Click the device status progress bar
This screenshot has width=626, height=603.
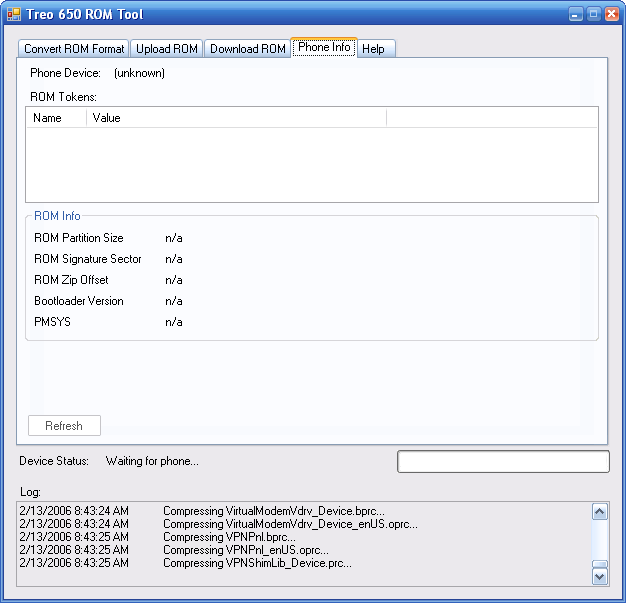503,462
